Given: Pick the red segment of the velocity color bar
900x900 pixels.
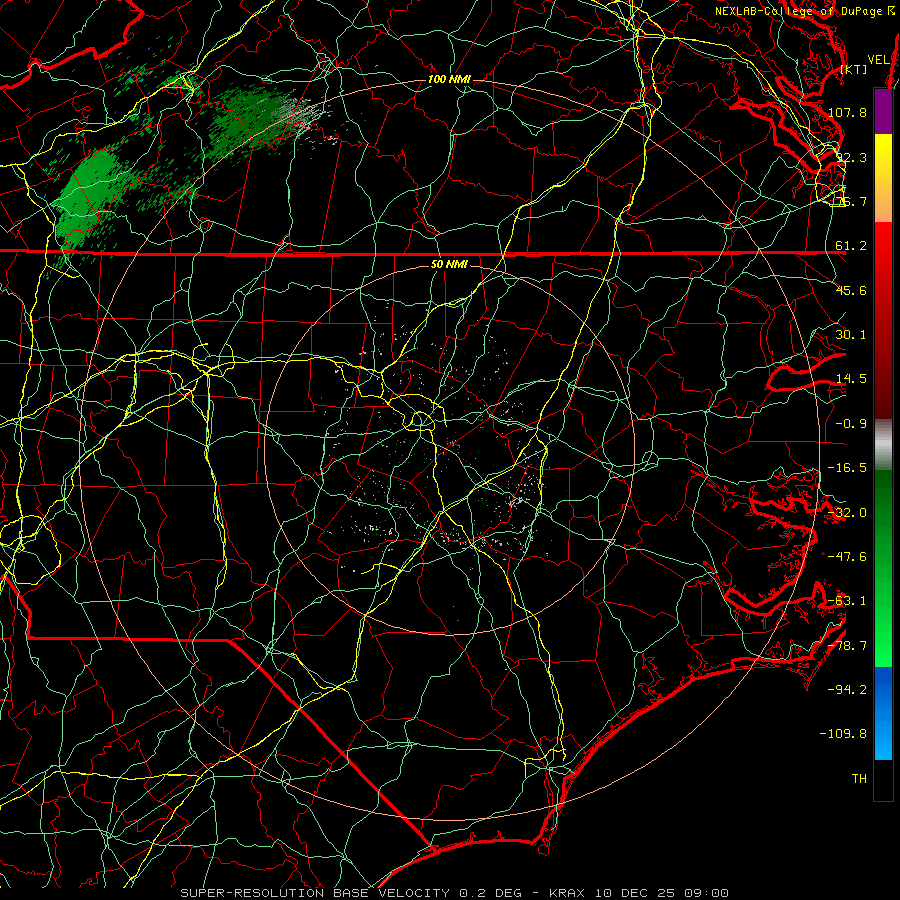Looking at the screenshot, I should 883,320.
